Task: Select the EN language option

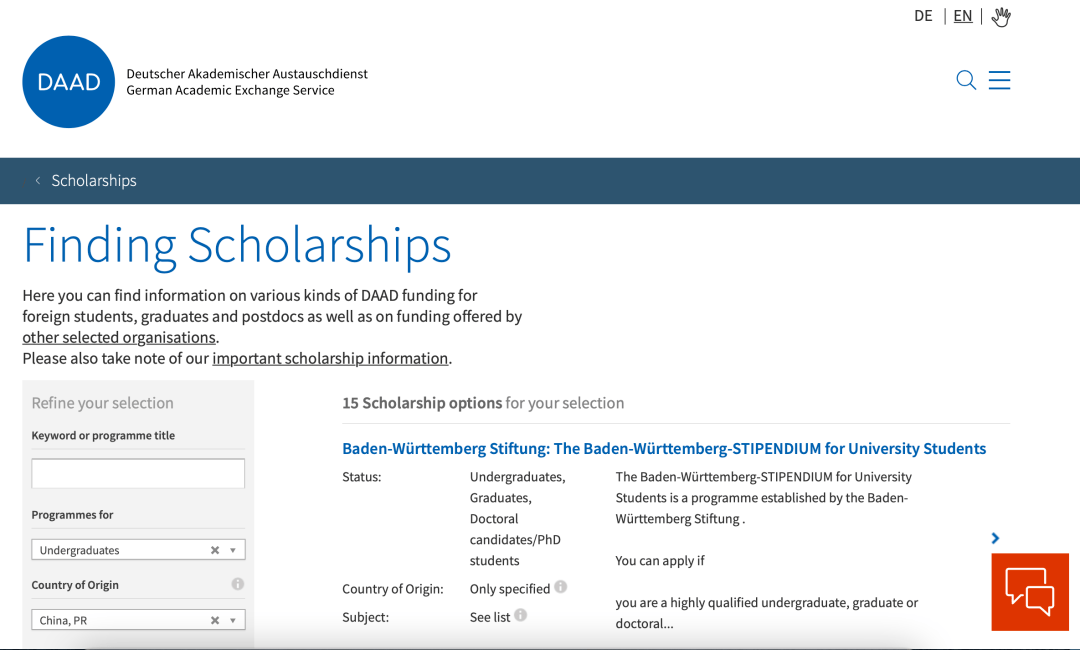Action: point(963,16)
